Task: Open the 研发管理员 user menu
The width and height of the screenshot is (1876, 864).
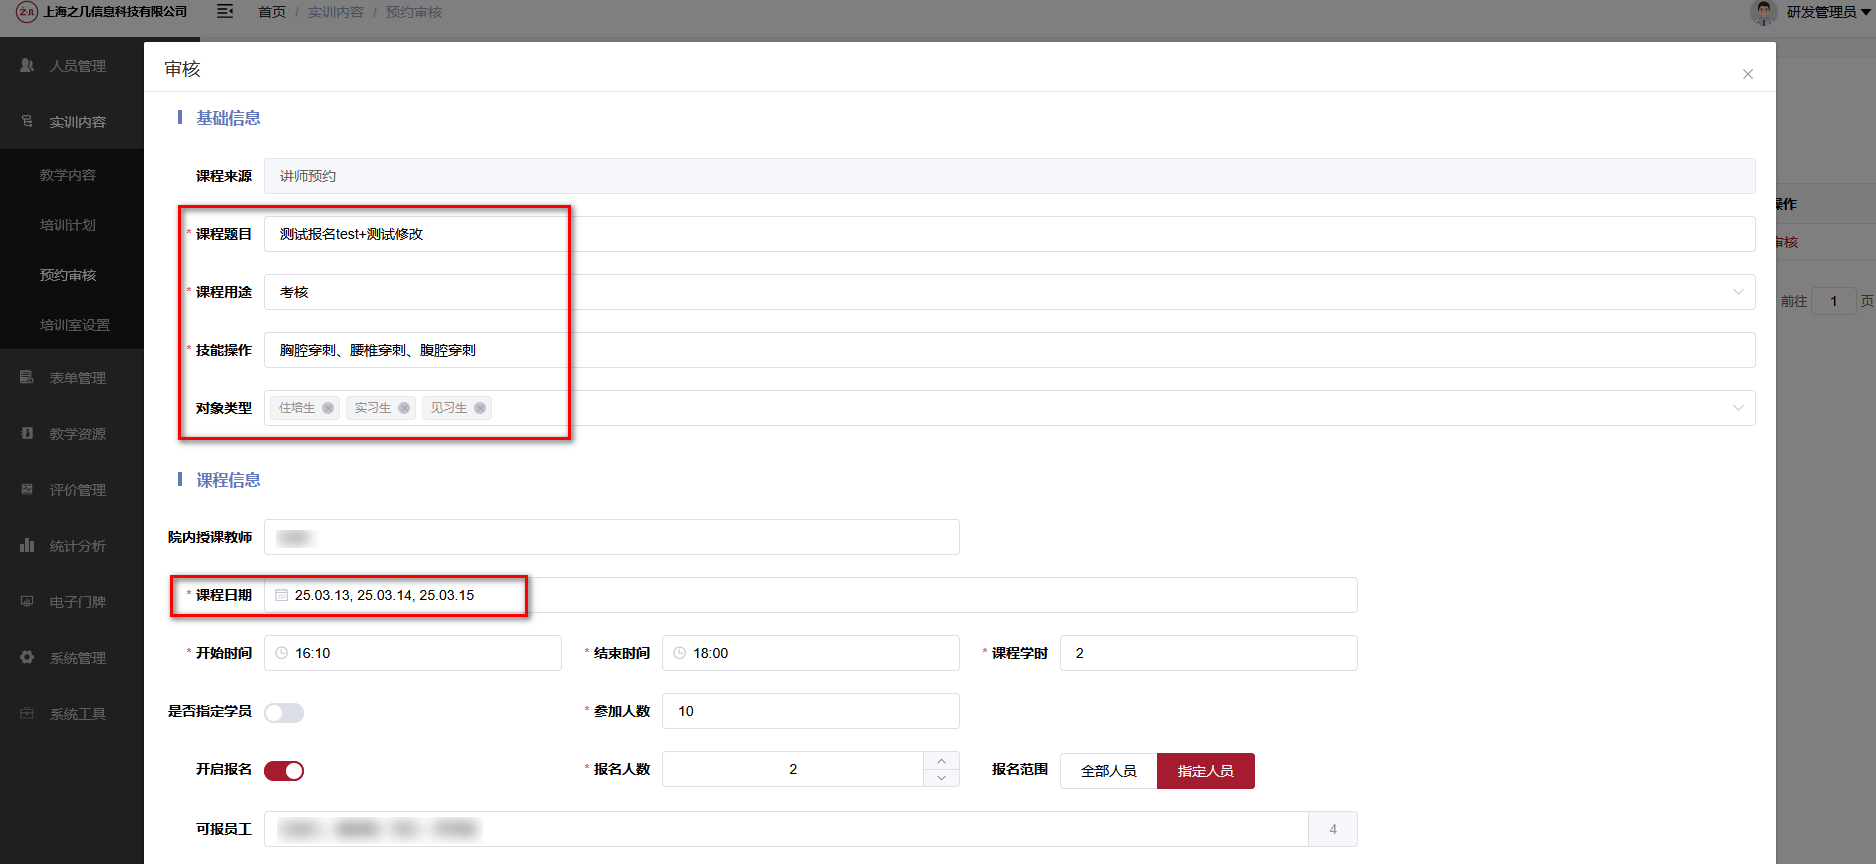Action: 1828,12
